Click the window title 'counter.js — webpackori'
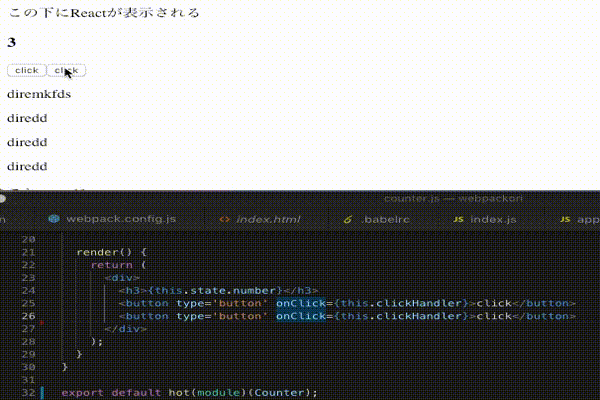Image resolution: width=600 pixels, height=400 pixels. click(x=453, y=199)
